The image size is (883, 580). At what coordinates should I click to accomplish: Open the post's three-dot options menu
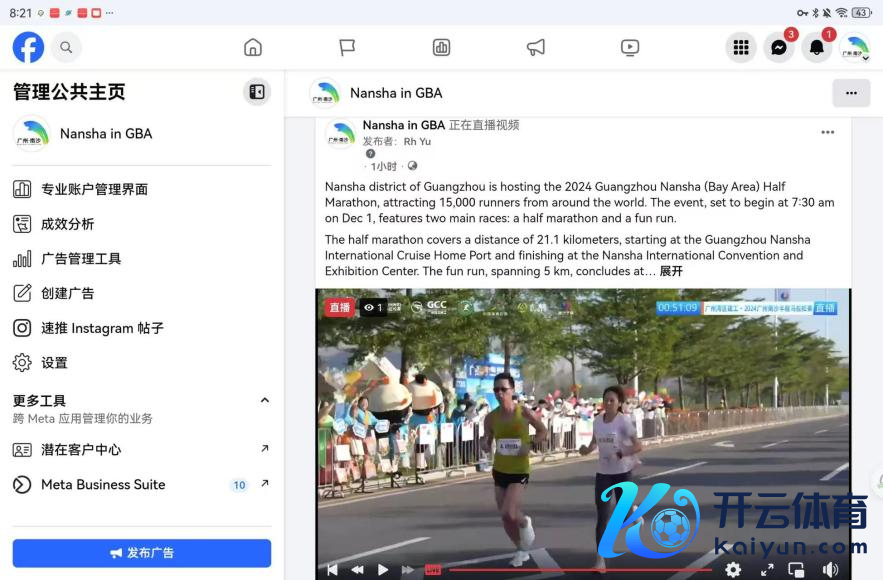coord(827,132)
